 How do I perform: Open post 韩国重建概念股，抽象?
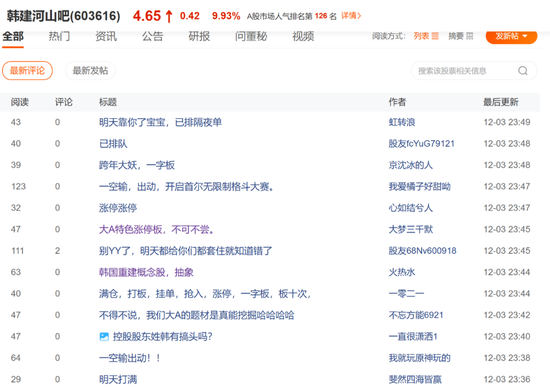146,272
